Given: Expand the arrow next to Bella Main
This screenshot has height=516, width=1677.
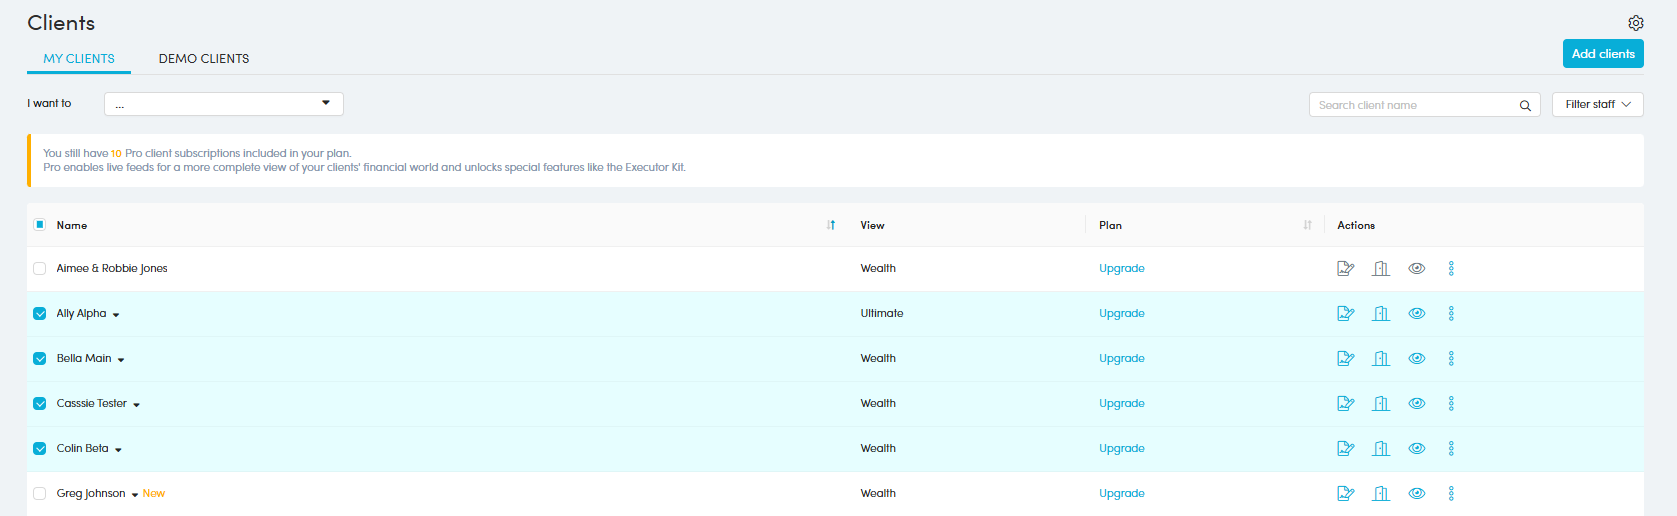Looking at the screenshot, I should click(x=121, y=359).
